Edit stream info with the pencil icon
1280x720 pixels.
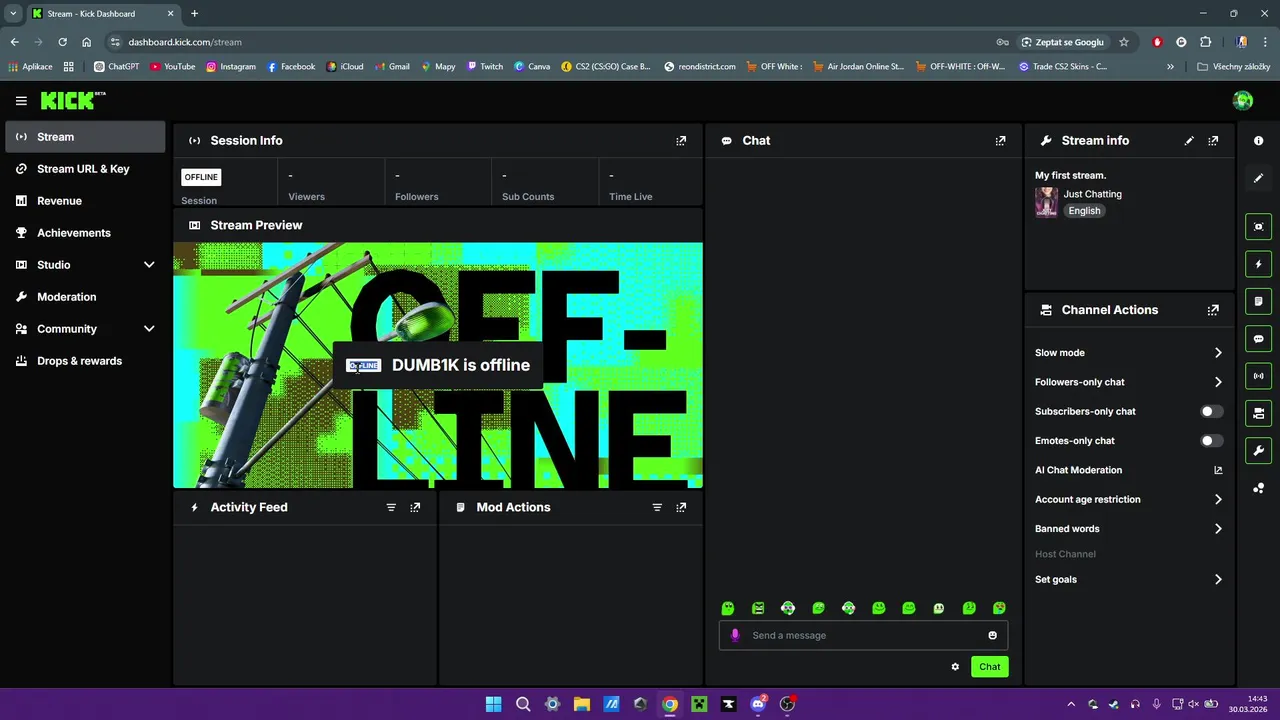click(1189, 141)
